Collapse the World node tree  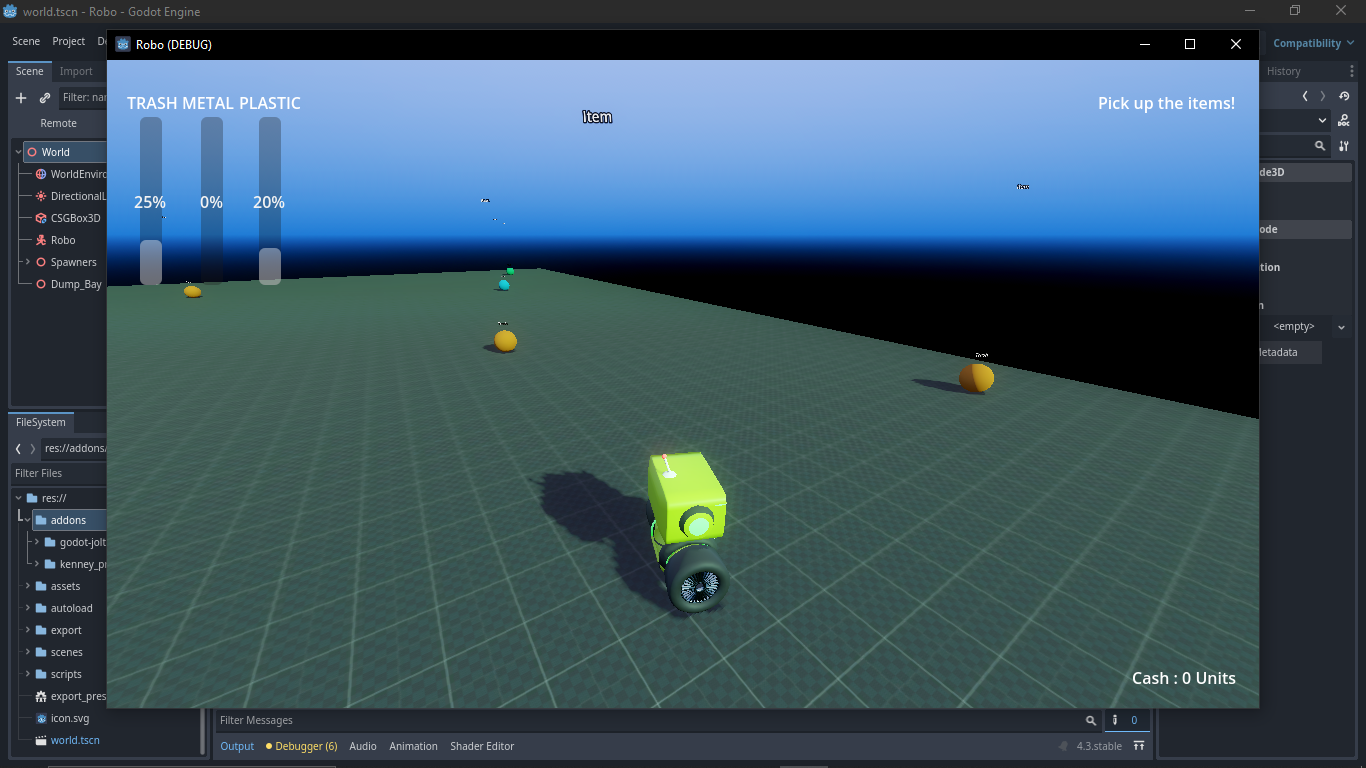tap(18, 152)
